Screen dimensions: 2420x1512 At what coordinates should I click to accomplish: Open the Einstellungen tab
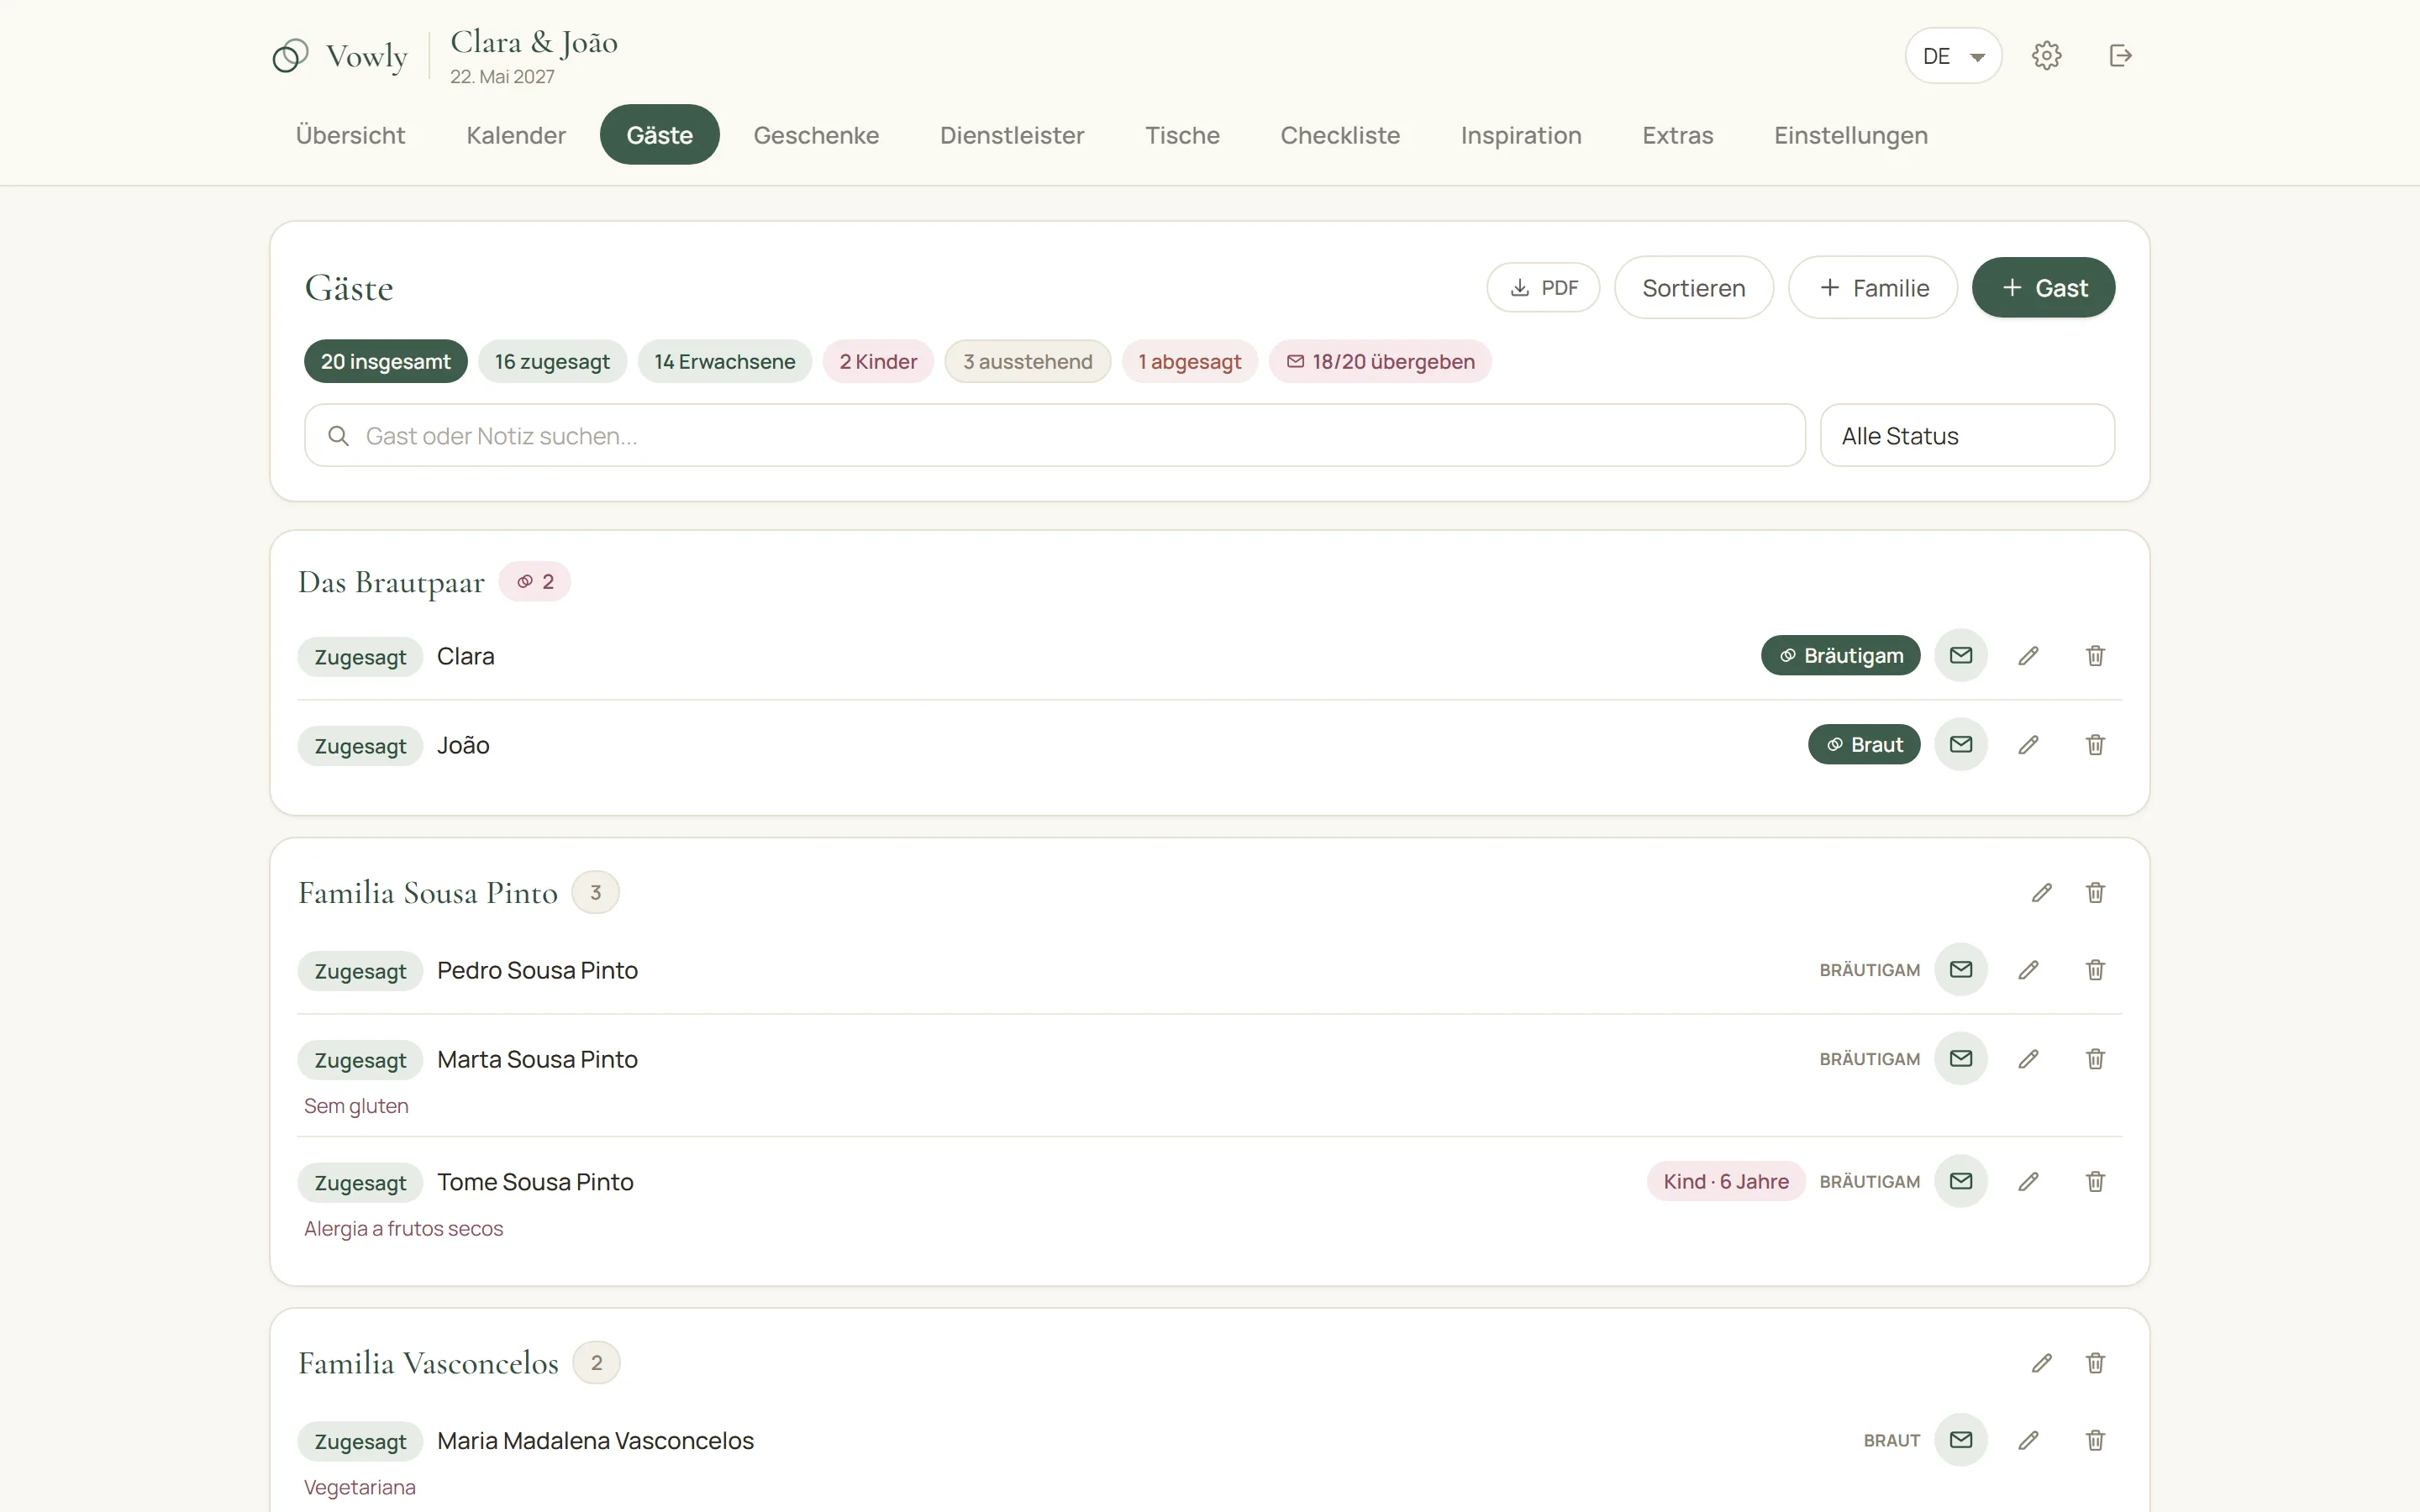click(x=1851, y=135)
